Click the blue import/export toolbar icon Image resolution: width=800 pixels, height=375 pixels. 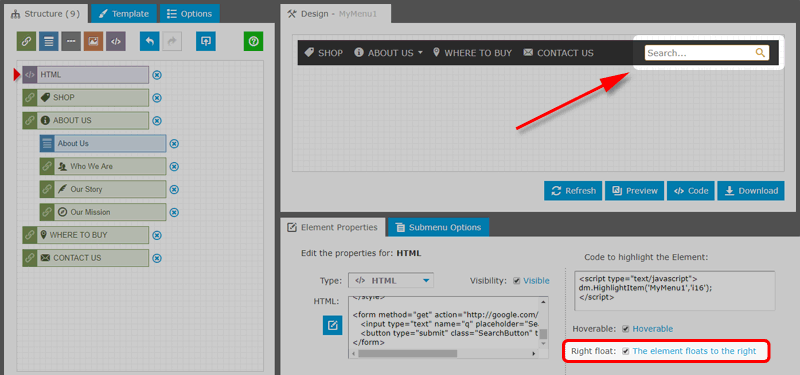(x=206, y=41)
